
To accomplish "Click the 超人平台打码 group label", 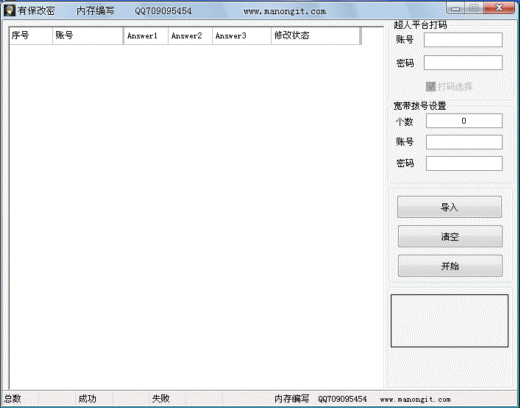I will 420,25.
